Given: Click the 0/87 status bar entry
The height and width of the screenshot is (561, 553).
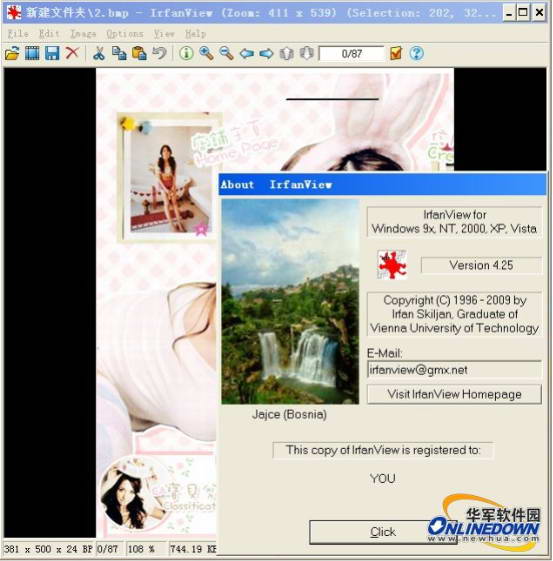Looking at the screenshot, I should [x=109, y=549].
